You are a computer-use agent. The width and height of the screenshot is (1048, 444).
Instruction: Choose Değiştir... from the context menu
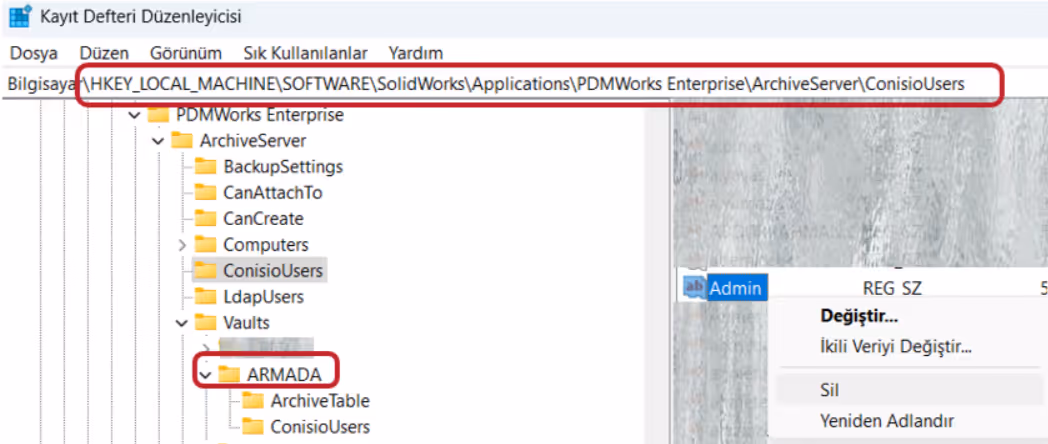[859, 316]
